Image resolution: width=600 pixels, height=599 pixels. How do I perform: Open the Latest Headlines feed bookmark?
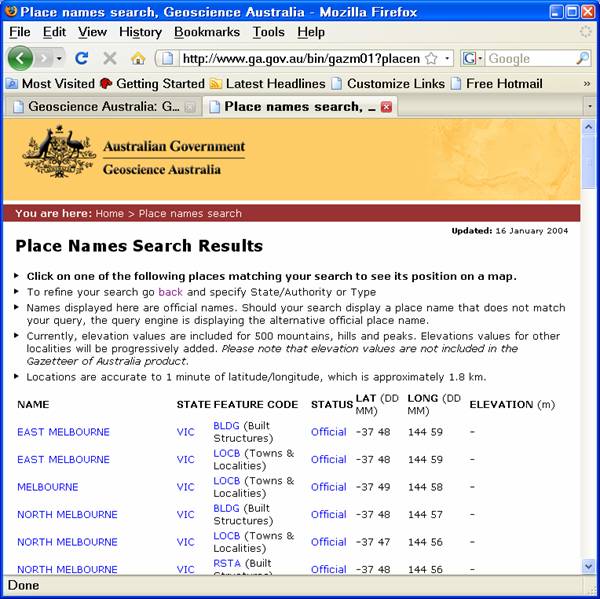pyautogui.click(x=266, y=83)
